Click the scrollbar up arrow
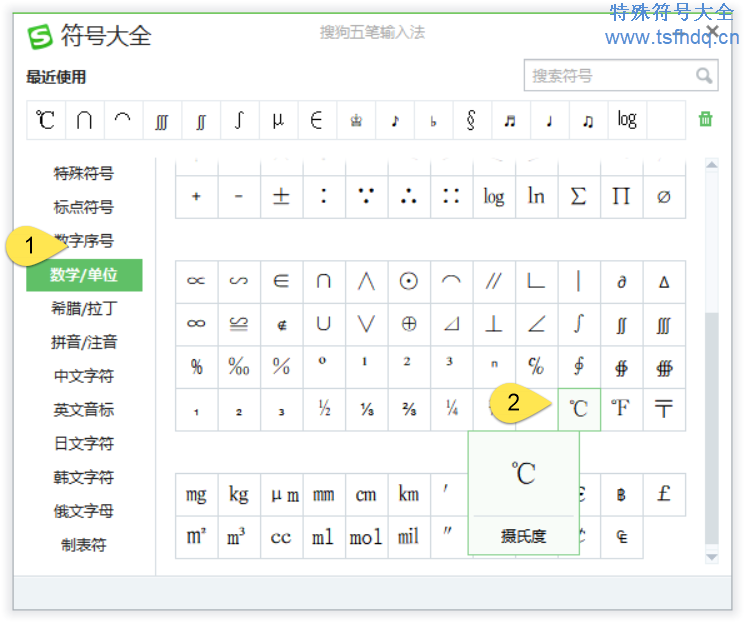 (712, 166)
